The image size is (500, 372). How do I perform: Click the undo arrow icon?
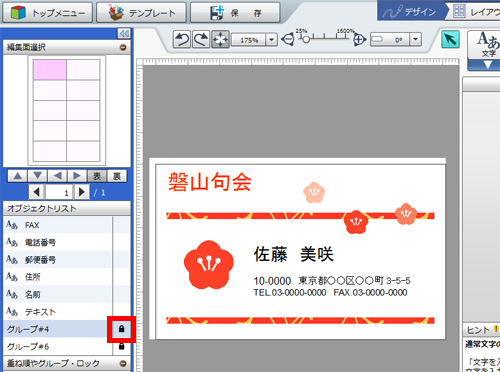tap(182, 40)
